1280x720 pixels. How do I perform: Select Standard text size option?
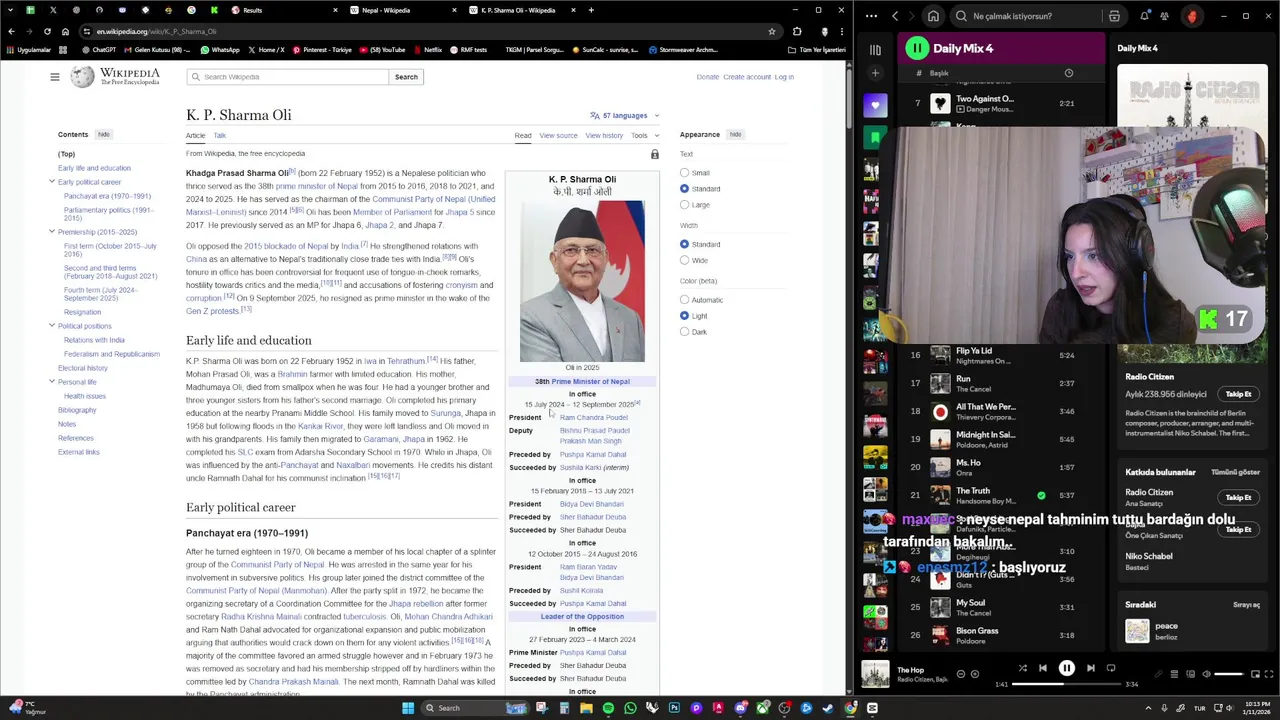[x=685, y=189]
